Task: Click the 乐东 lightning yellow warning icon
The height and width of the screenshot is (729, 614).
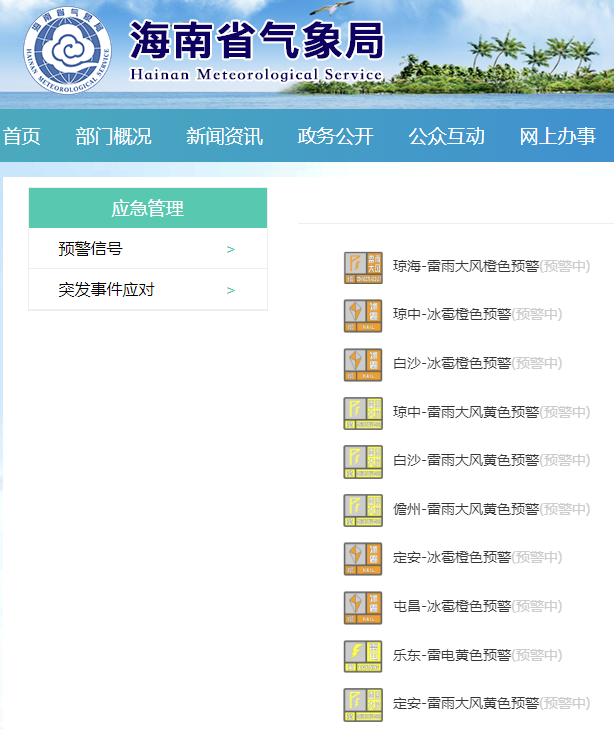Action: click(x=363, y=656)
